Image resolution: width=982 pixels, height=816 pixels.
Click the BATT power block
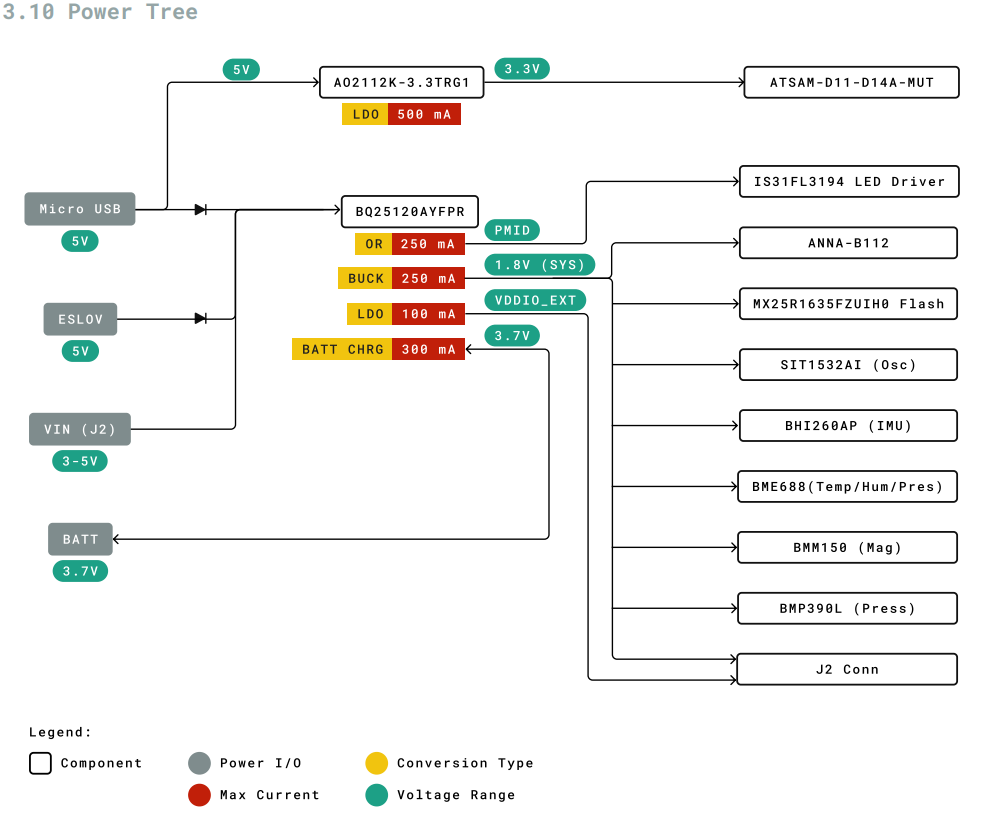80,539
